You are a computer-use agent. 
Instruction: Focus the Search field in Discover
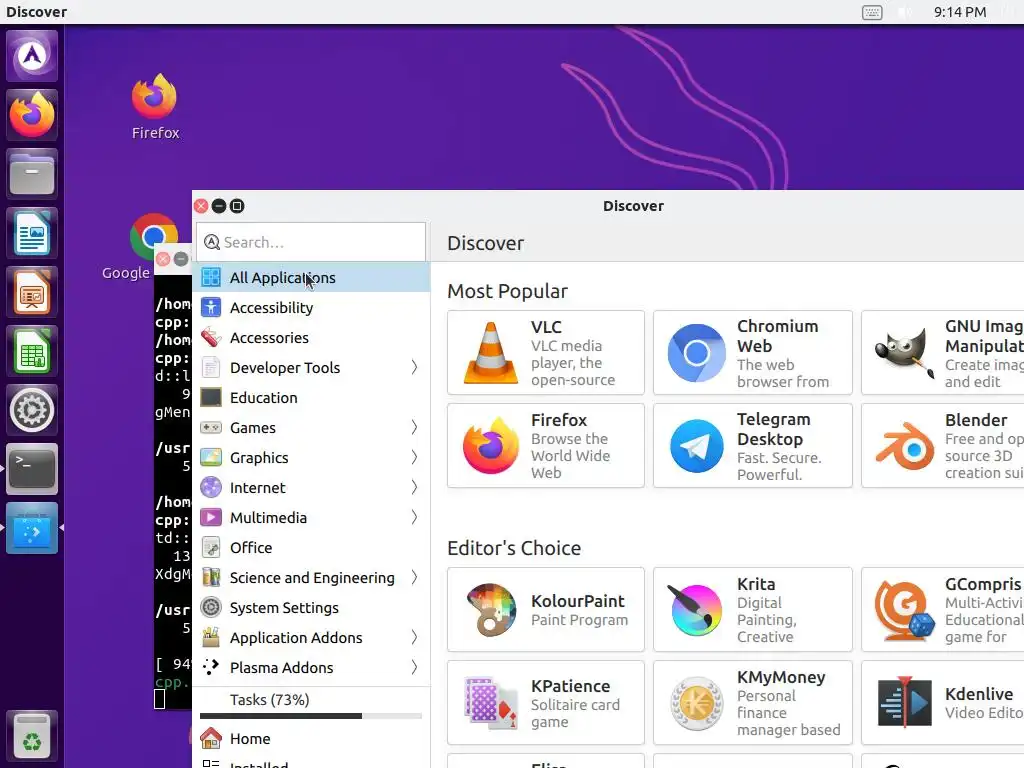(x=311, y=242)
